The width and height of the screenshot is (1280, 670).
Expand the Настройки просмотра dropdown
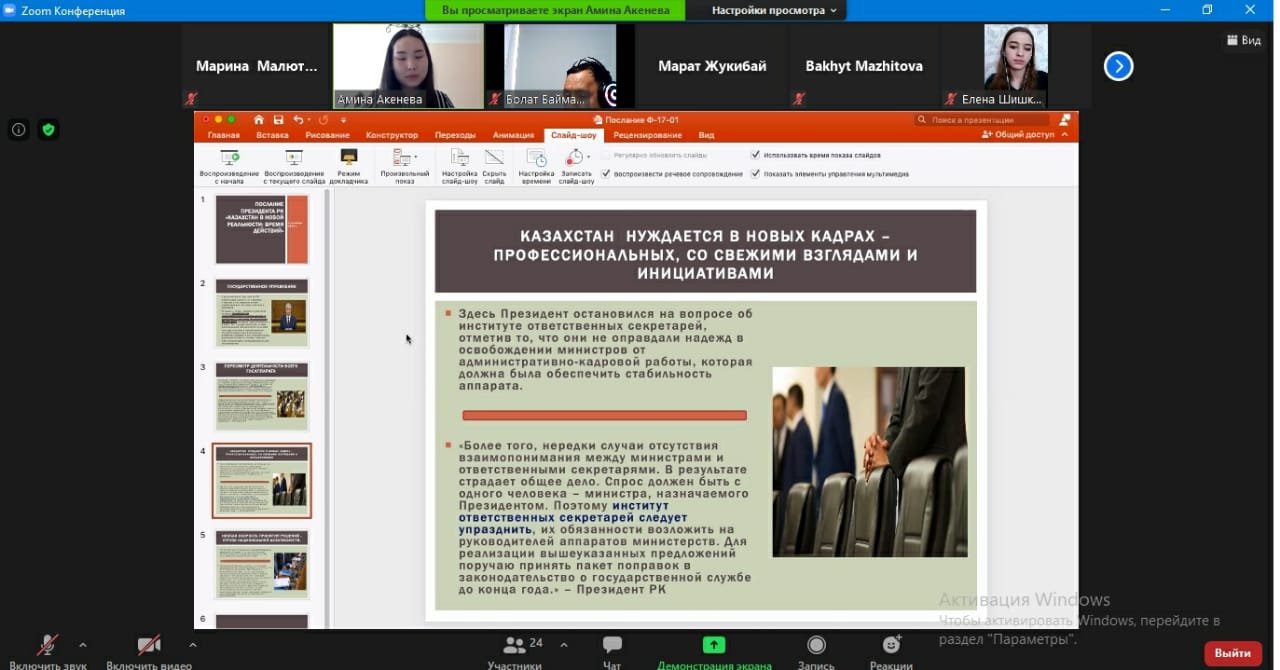[x=774, y=10]
